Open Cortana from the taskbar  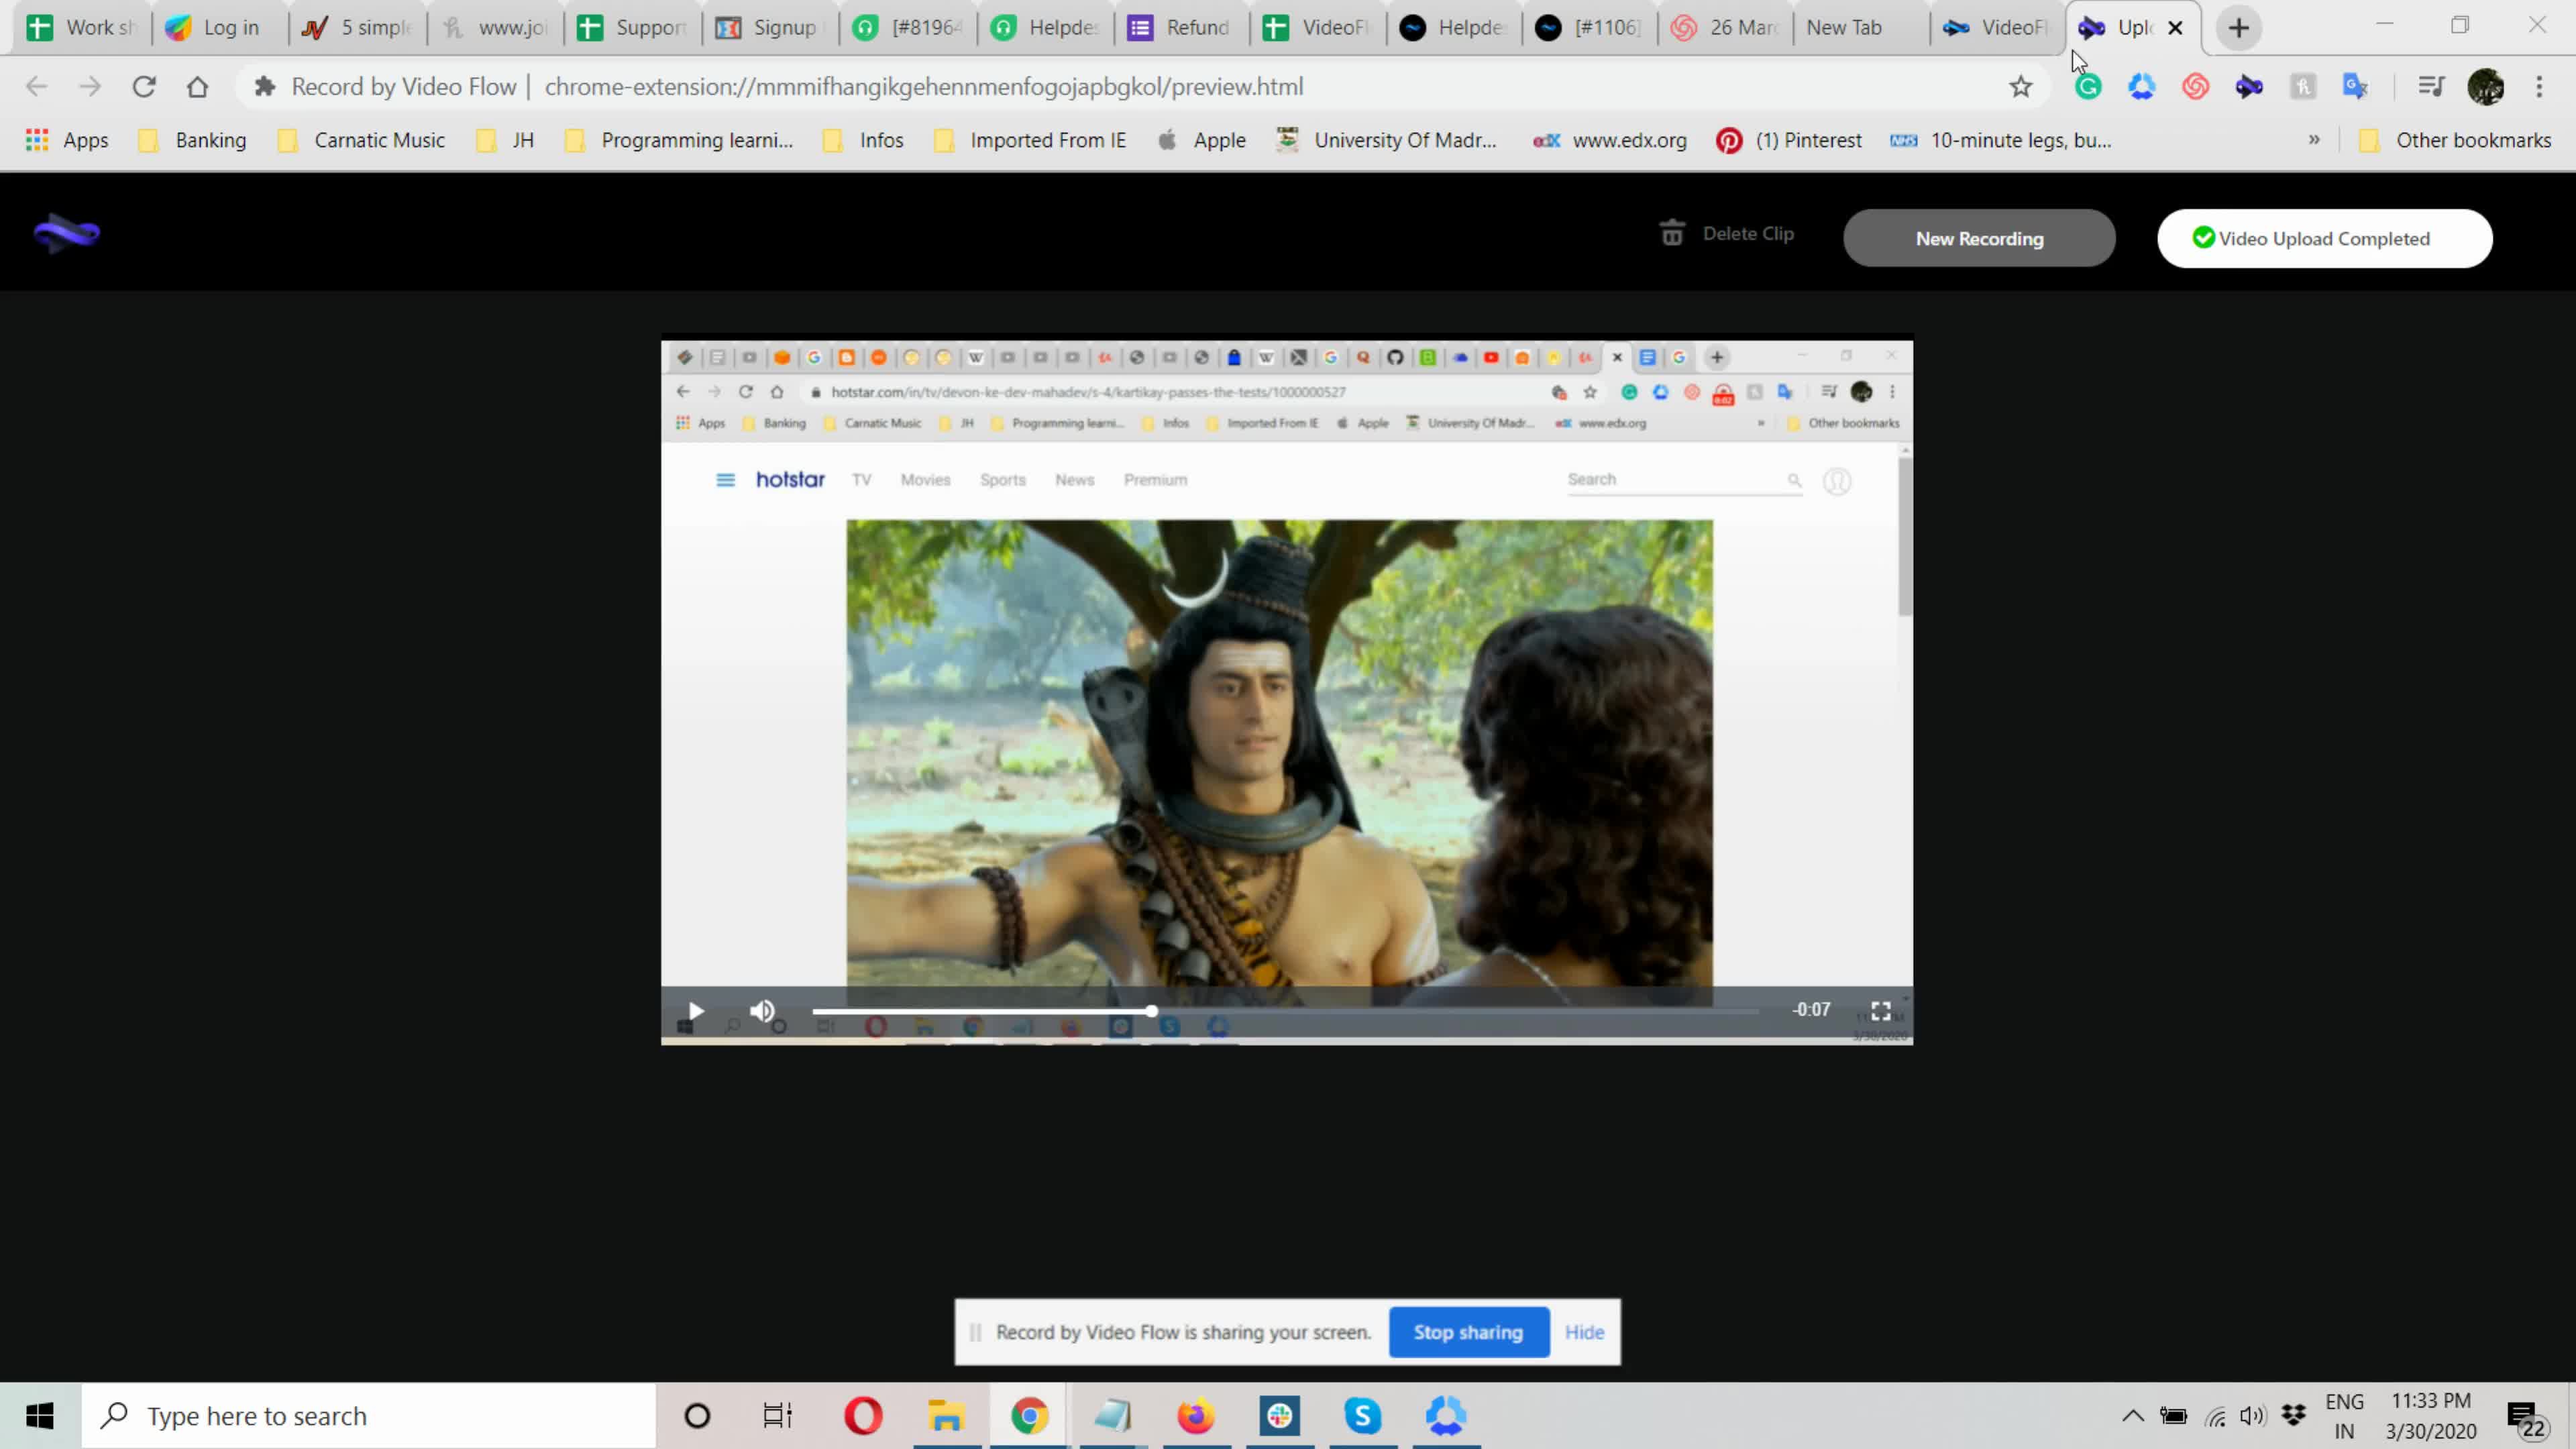click(697, 1416)
